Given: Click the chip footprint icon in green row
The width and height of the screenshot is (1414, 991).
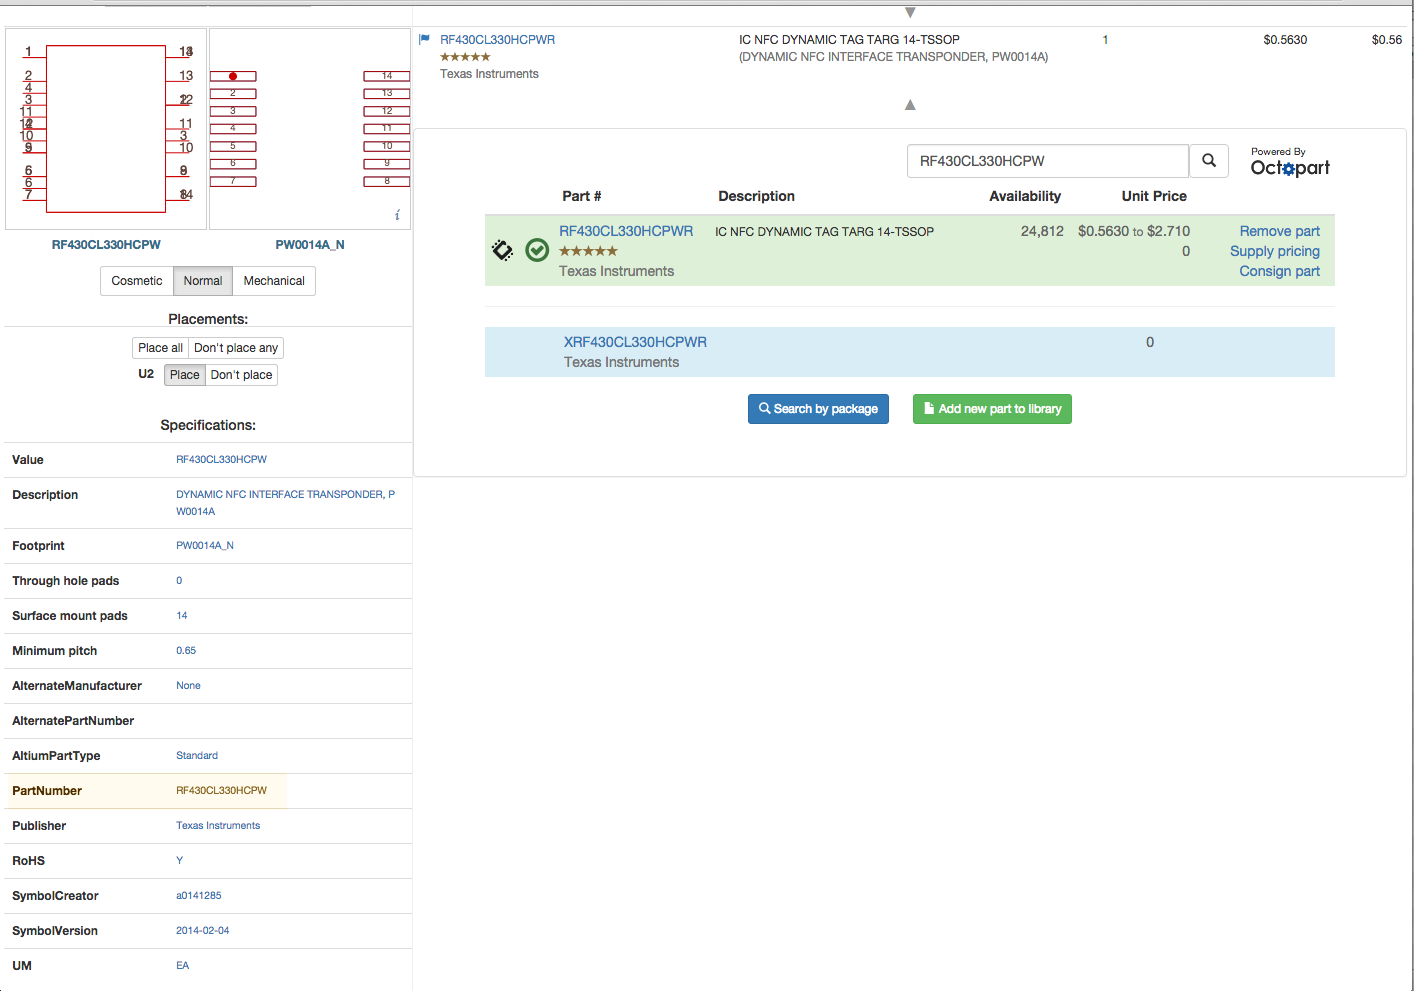Looking at the screenshot, I should [x=503, y=250].
